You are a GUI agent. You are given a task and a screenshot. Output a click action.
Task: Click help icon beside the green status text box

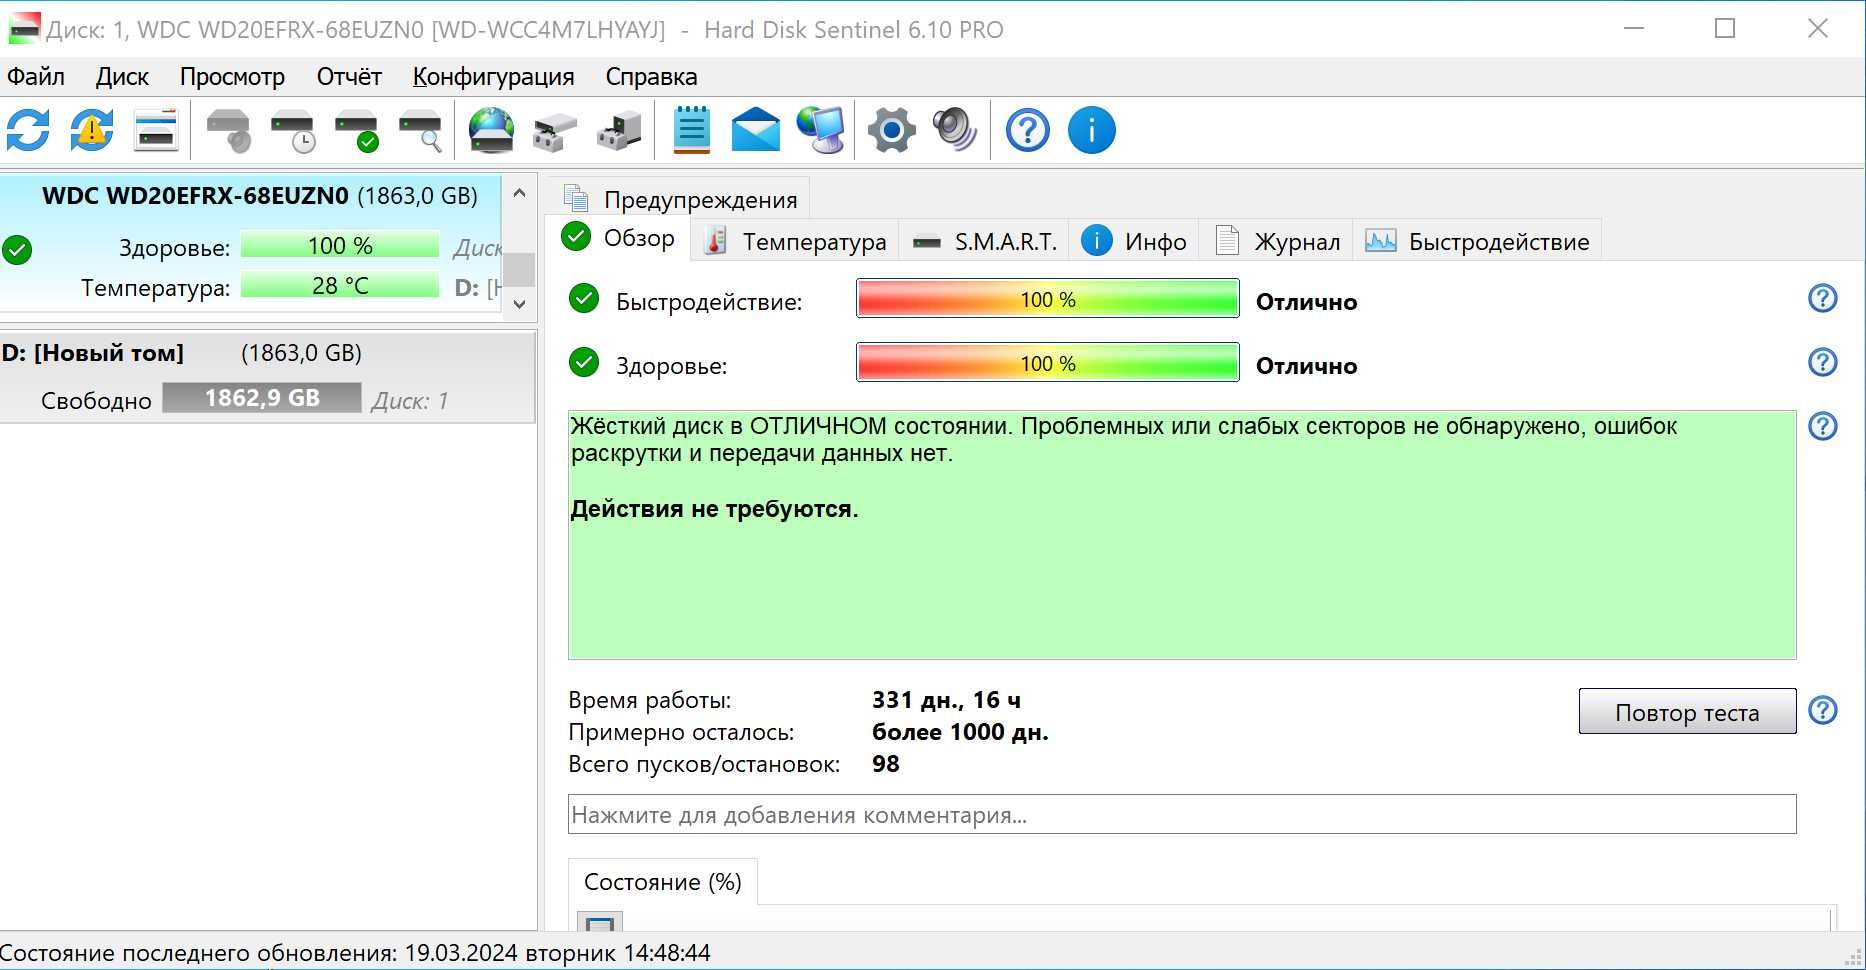[x=1823, y=426]
